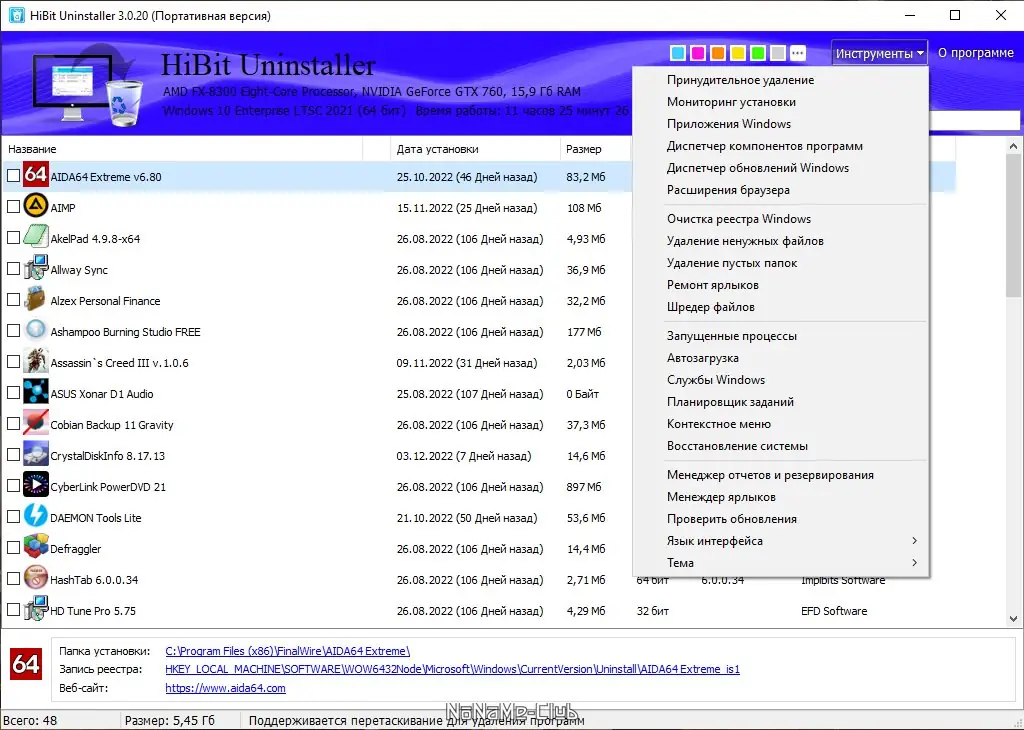
Task: Select Принудительное удаление from the menu
Action: click(741, 79)
